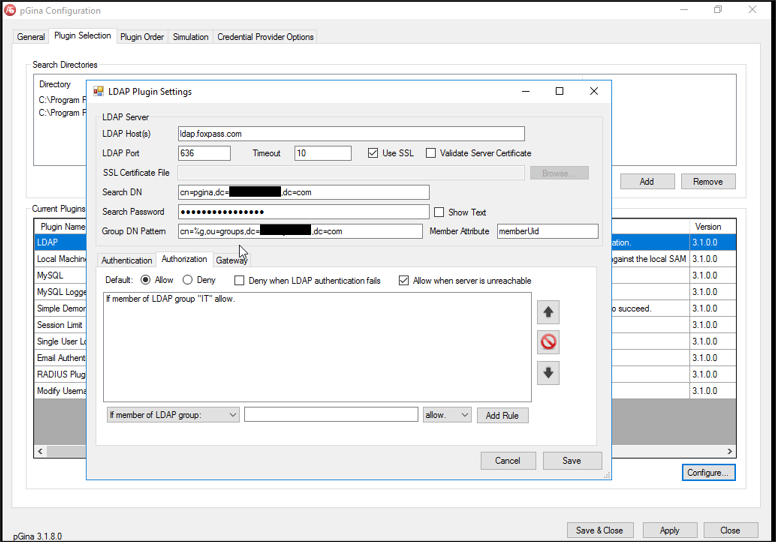
Task: Select the Deny default radio button
Action: 187,280
